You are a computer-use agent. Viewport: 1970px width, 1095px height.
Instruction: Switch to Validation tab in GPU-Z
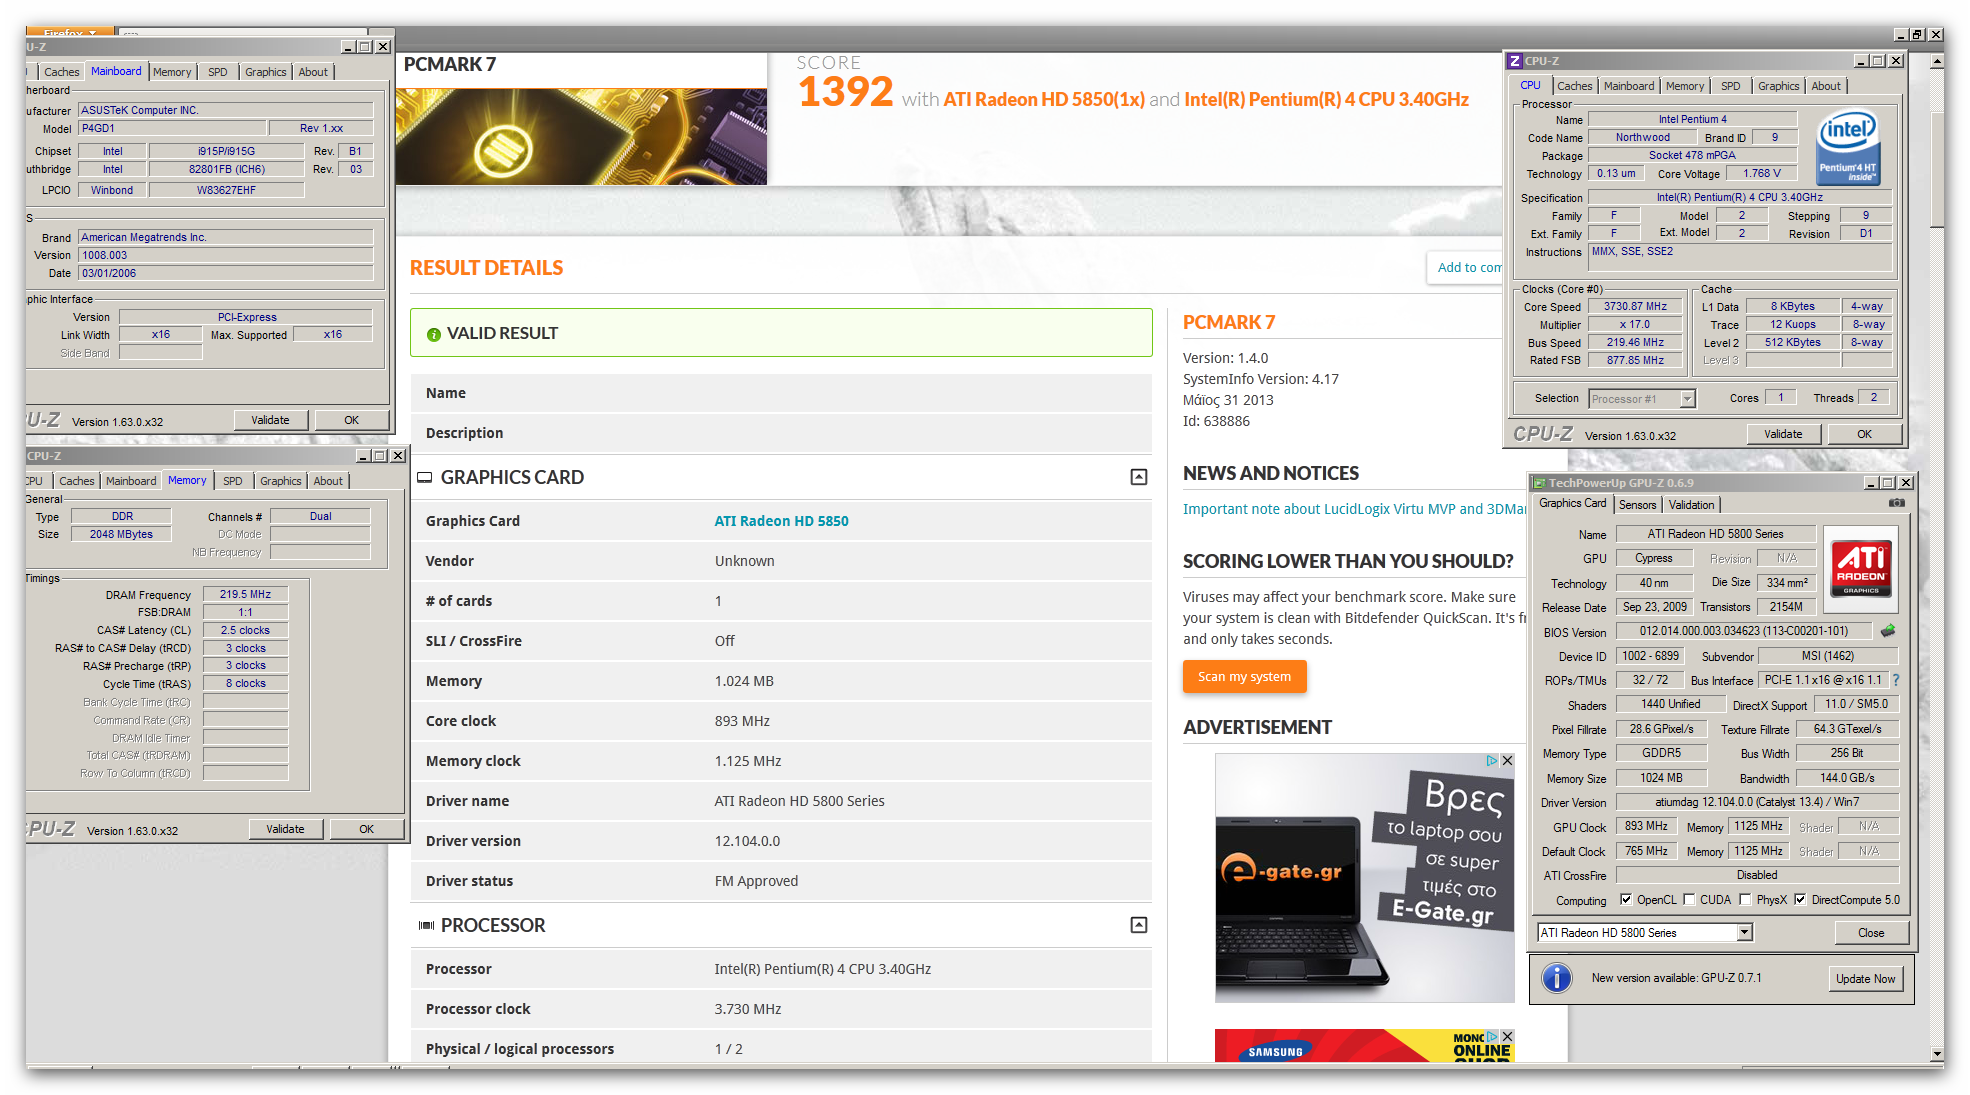1692,505
